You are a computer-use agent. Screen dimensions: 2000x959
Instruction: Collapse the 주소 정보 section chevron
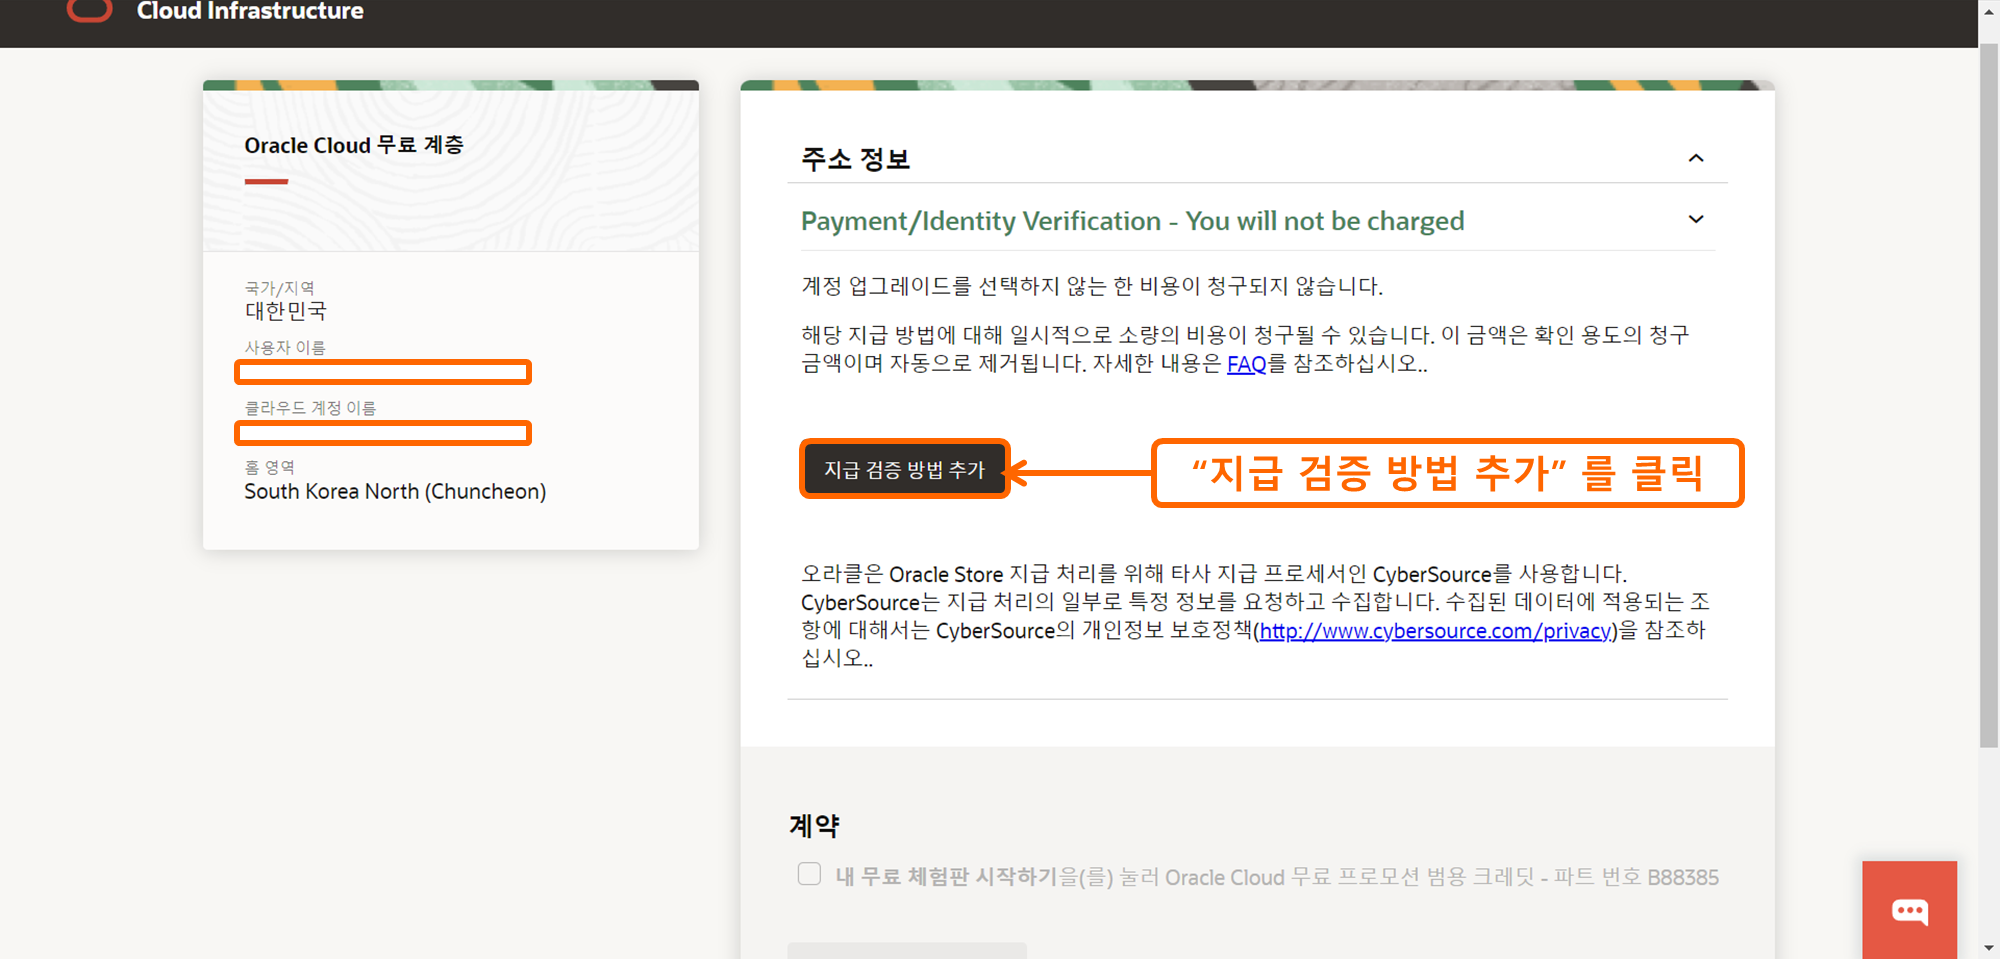pyautogui.click(x=1696, y=158)
